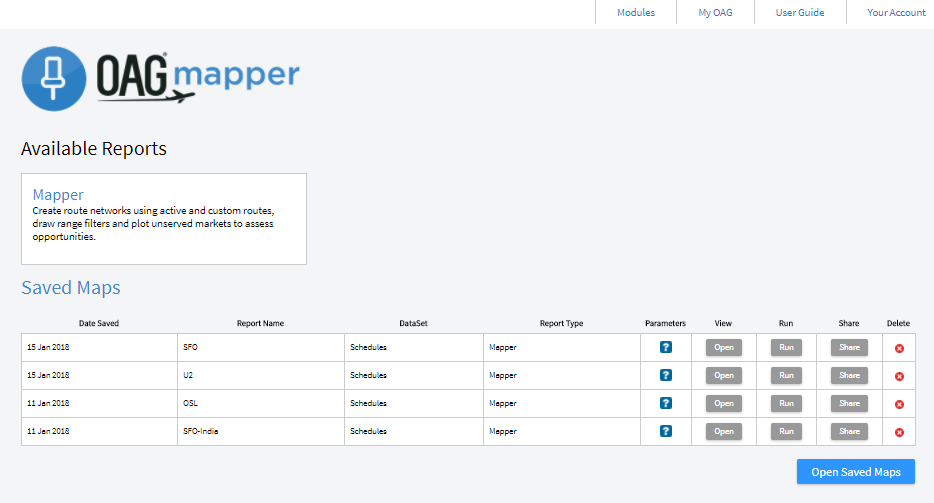Select the OSL report name cell
Image resolution: width=934 pixels, height=503 pixels.
[260, 403]
